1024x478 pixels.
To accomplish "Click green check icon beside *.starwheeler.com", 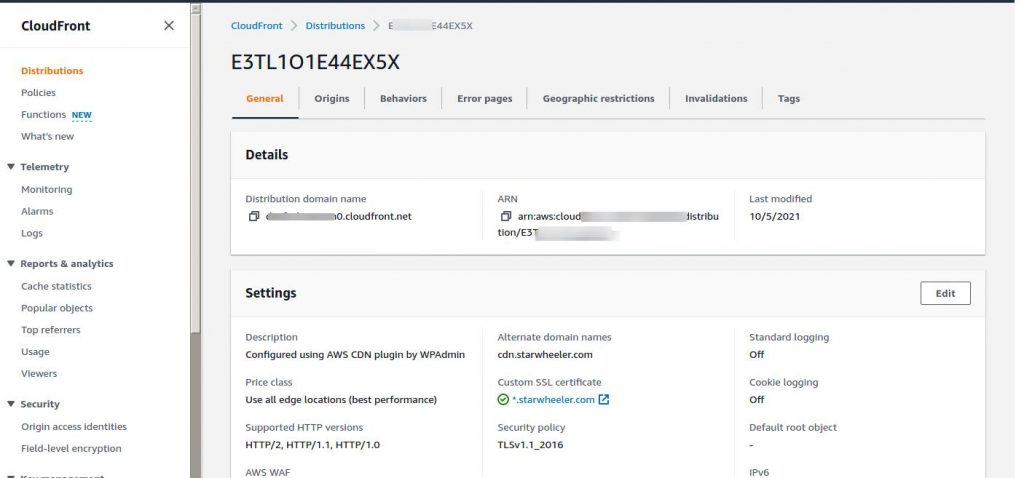I will click(x=503, y=400).
